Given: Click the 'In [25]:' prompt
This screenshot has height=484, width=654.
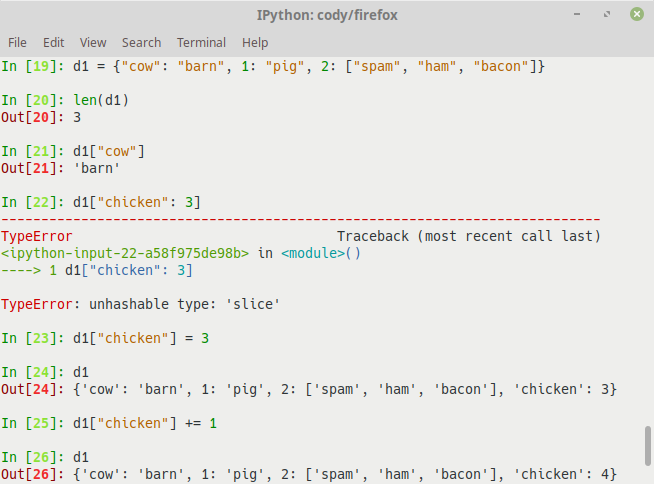Looking at the screenshot, I should point(33,423).
